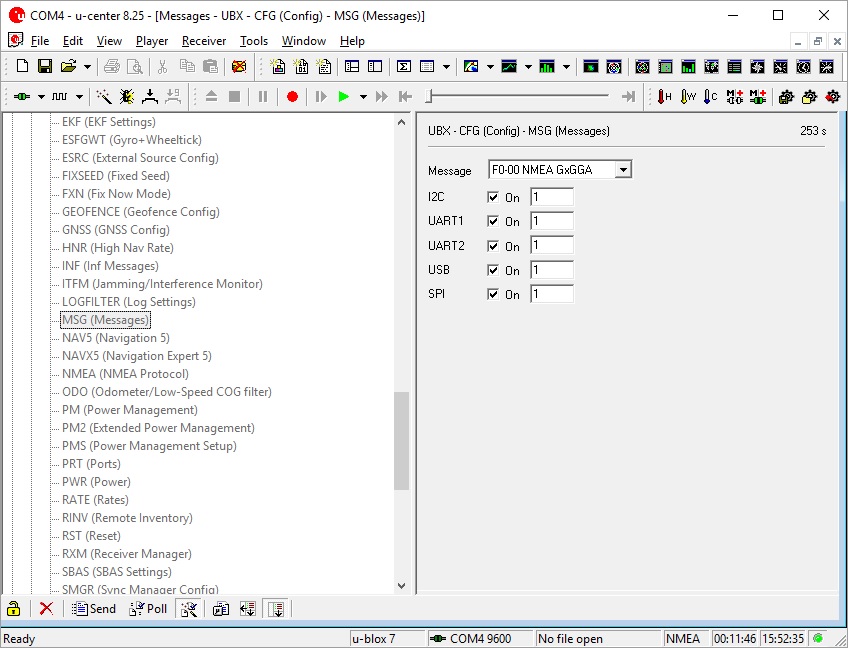
Task: Click the SPI rate input field
Action: coord(552,294)
